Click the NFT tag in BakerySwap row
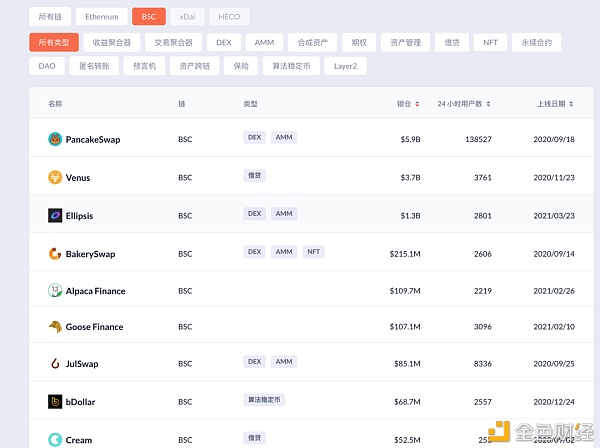Image resolution: width=600 pixels, height=448 pixels. 313,252
